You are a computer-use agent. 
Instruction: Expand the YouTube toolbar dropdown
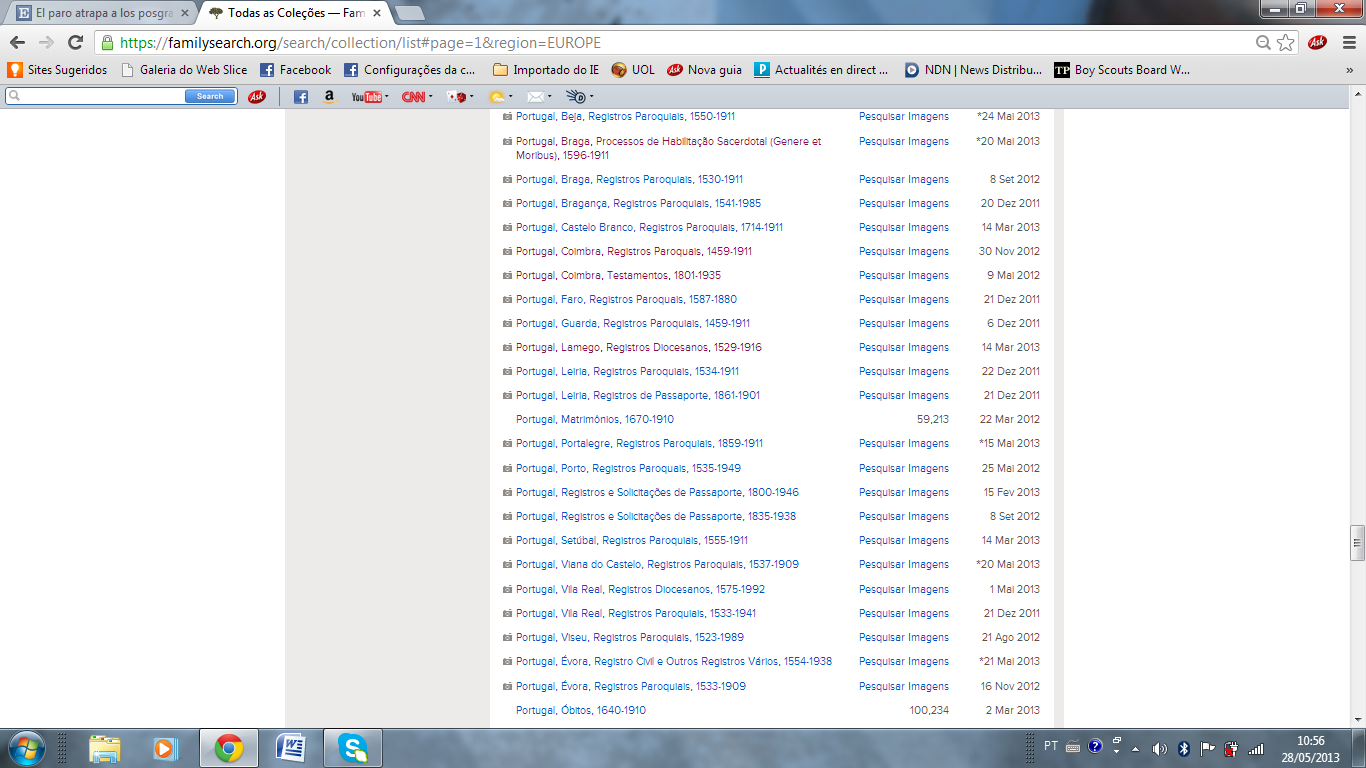[387, 97]
